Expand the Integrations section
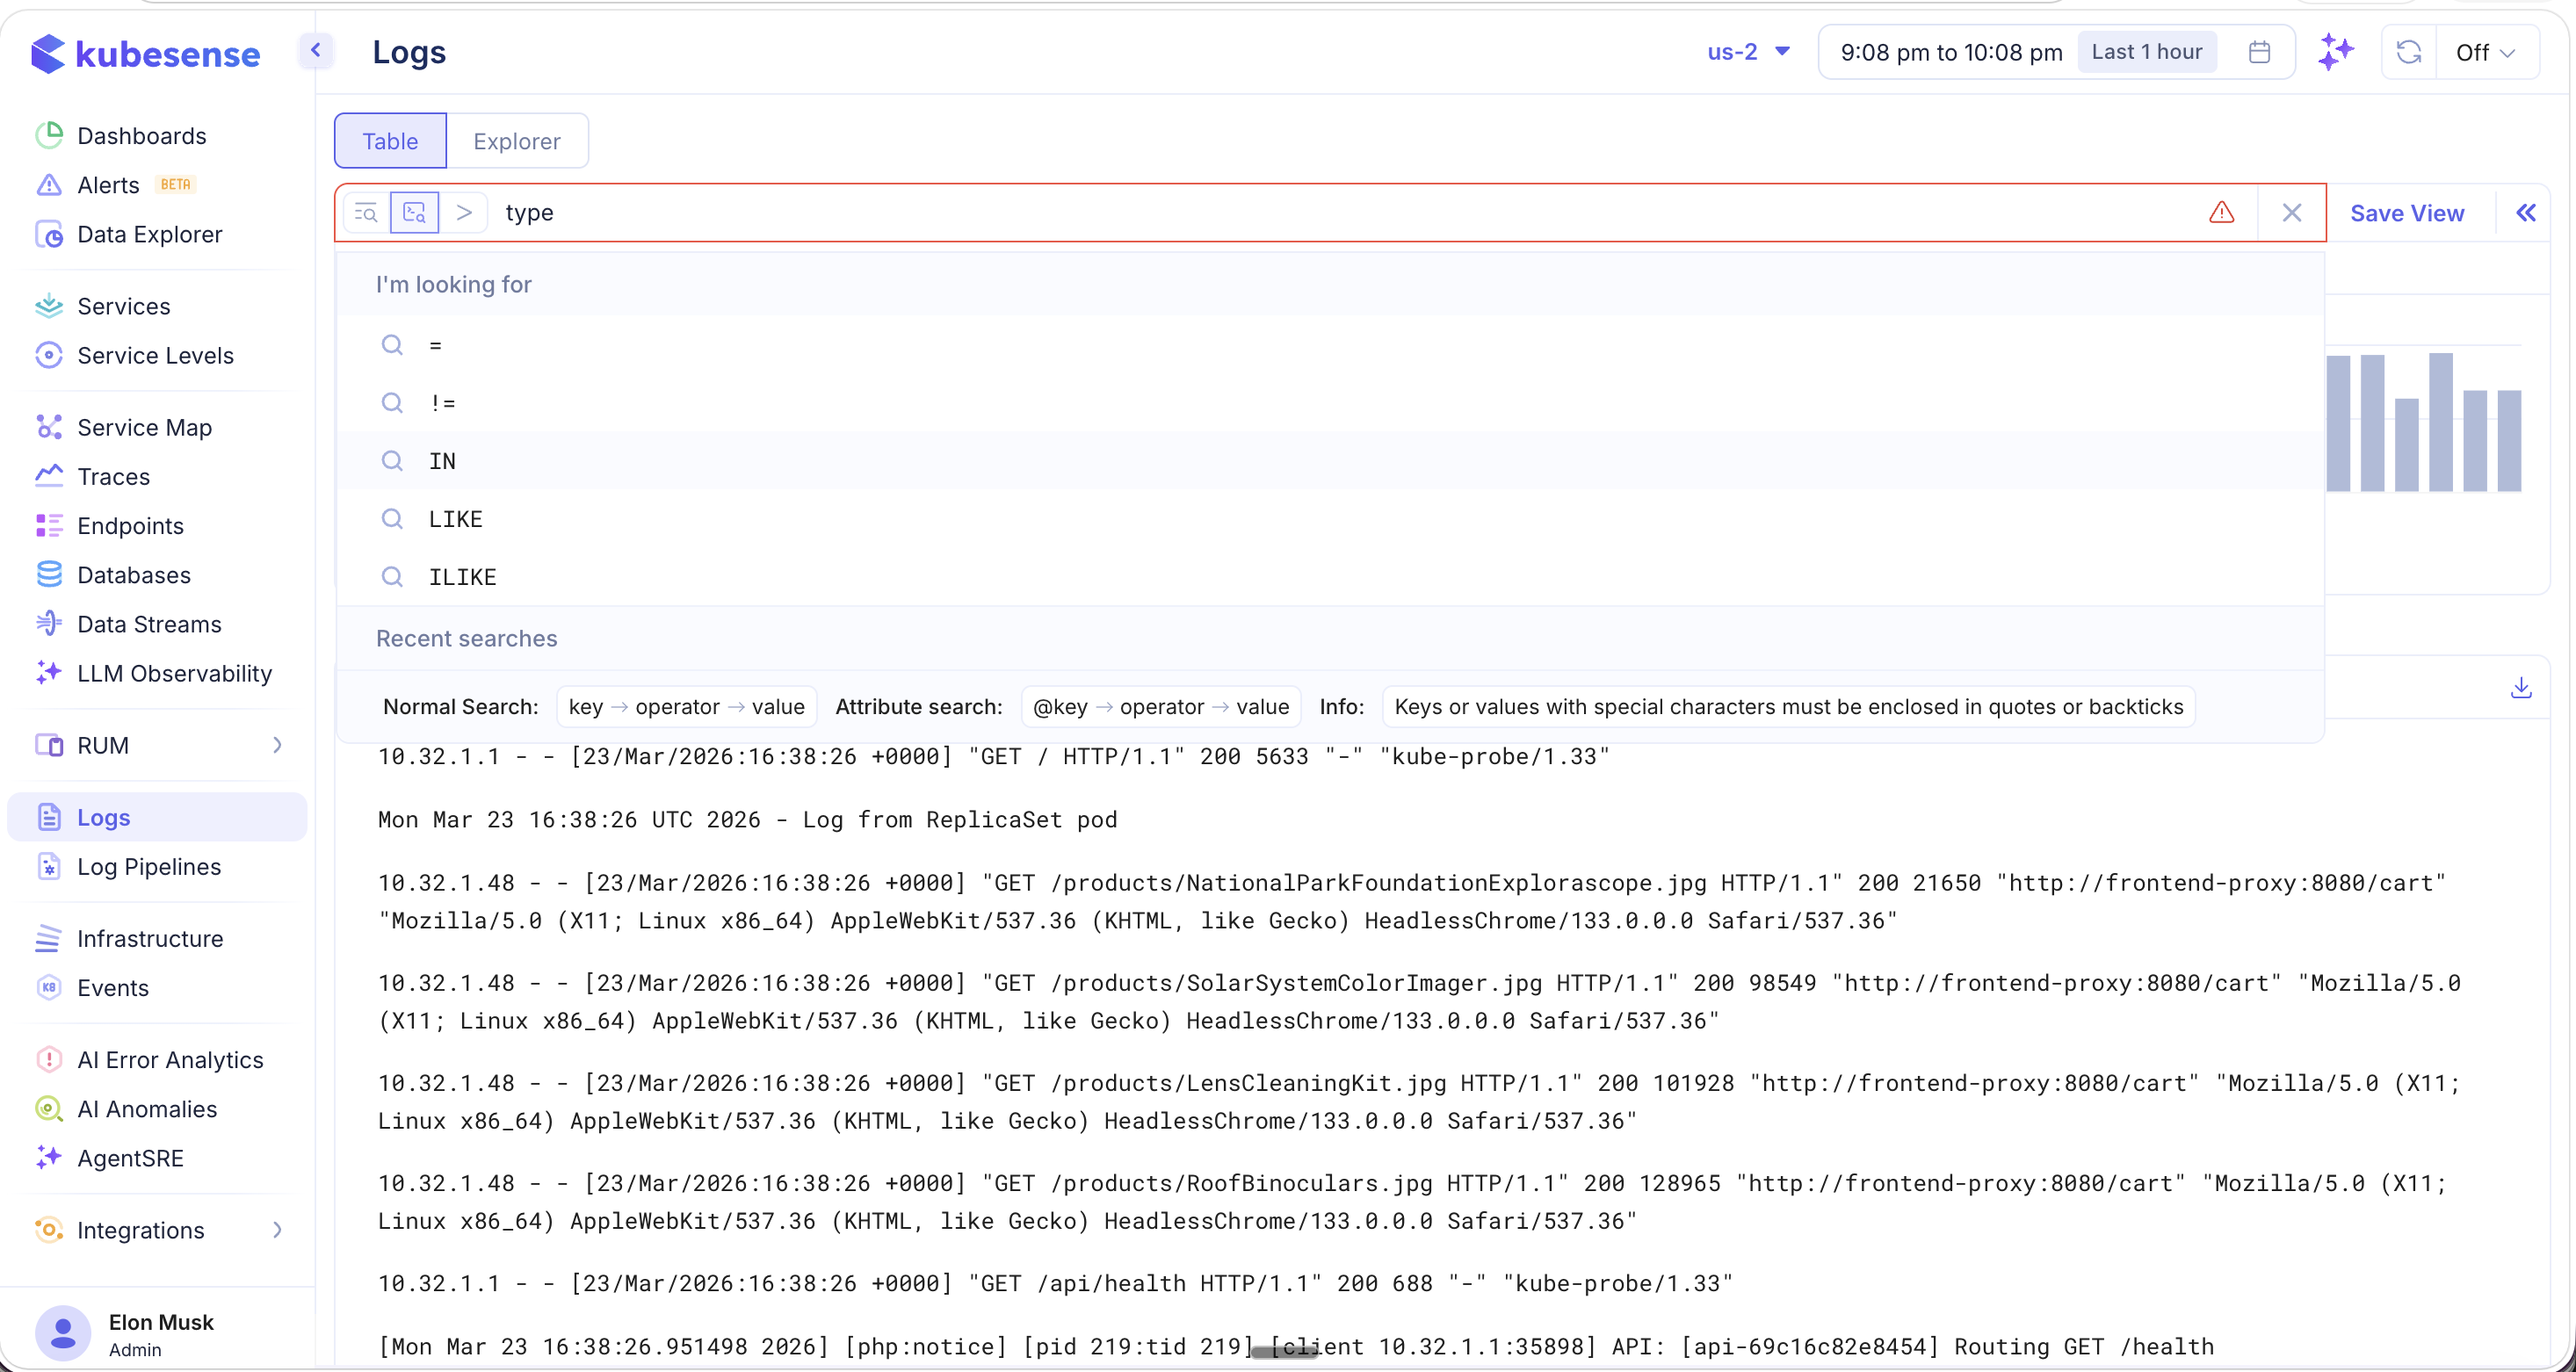The image size is (2576, 1372). click(x=278, y=1230)
